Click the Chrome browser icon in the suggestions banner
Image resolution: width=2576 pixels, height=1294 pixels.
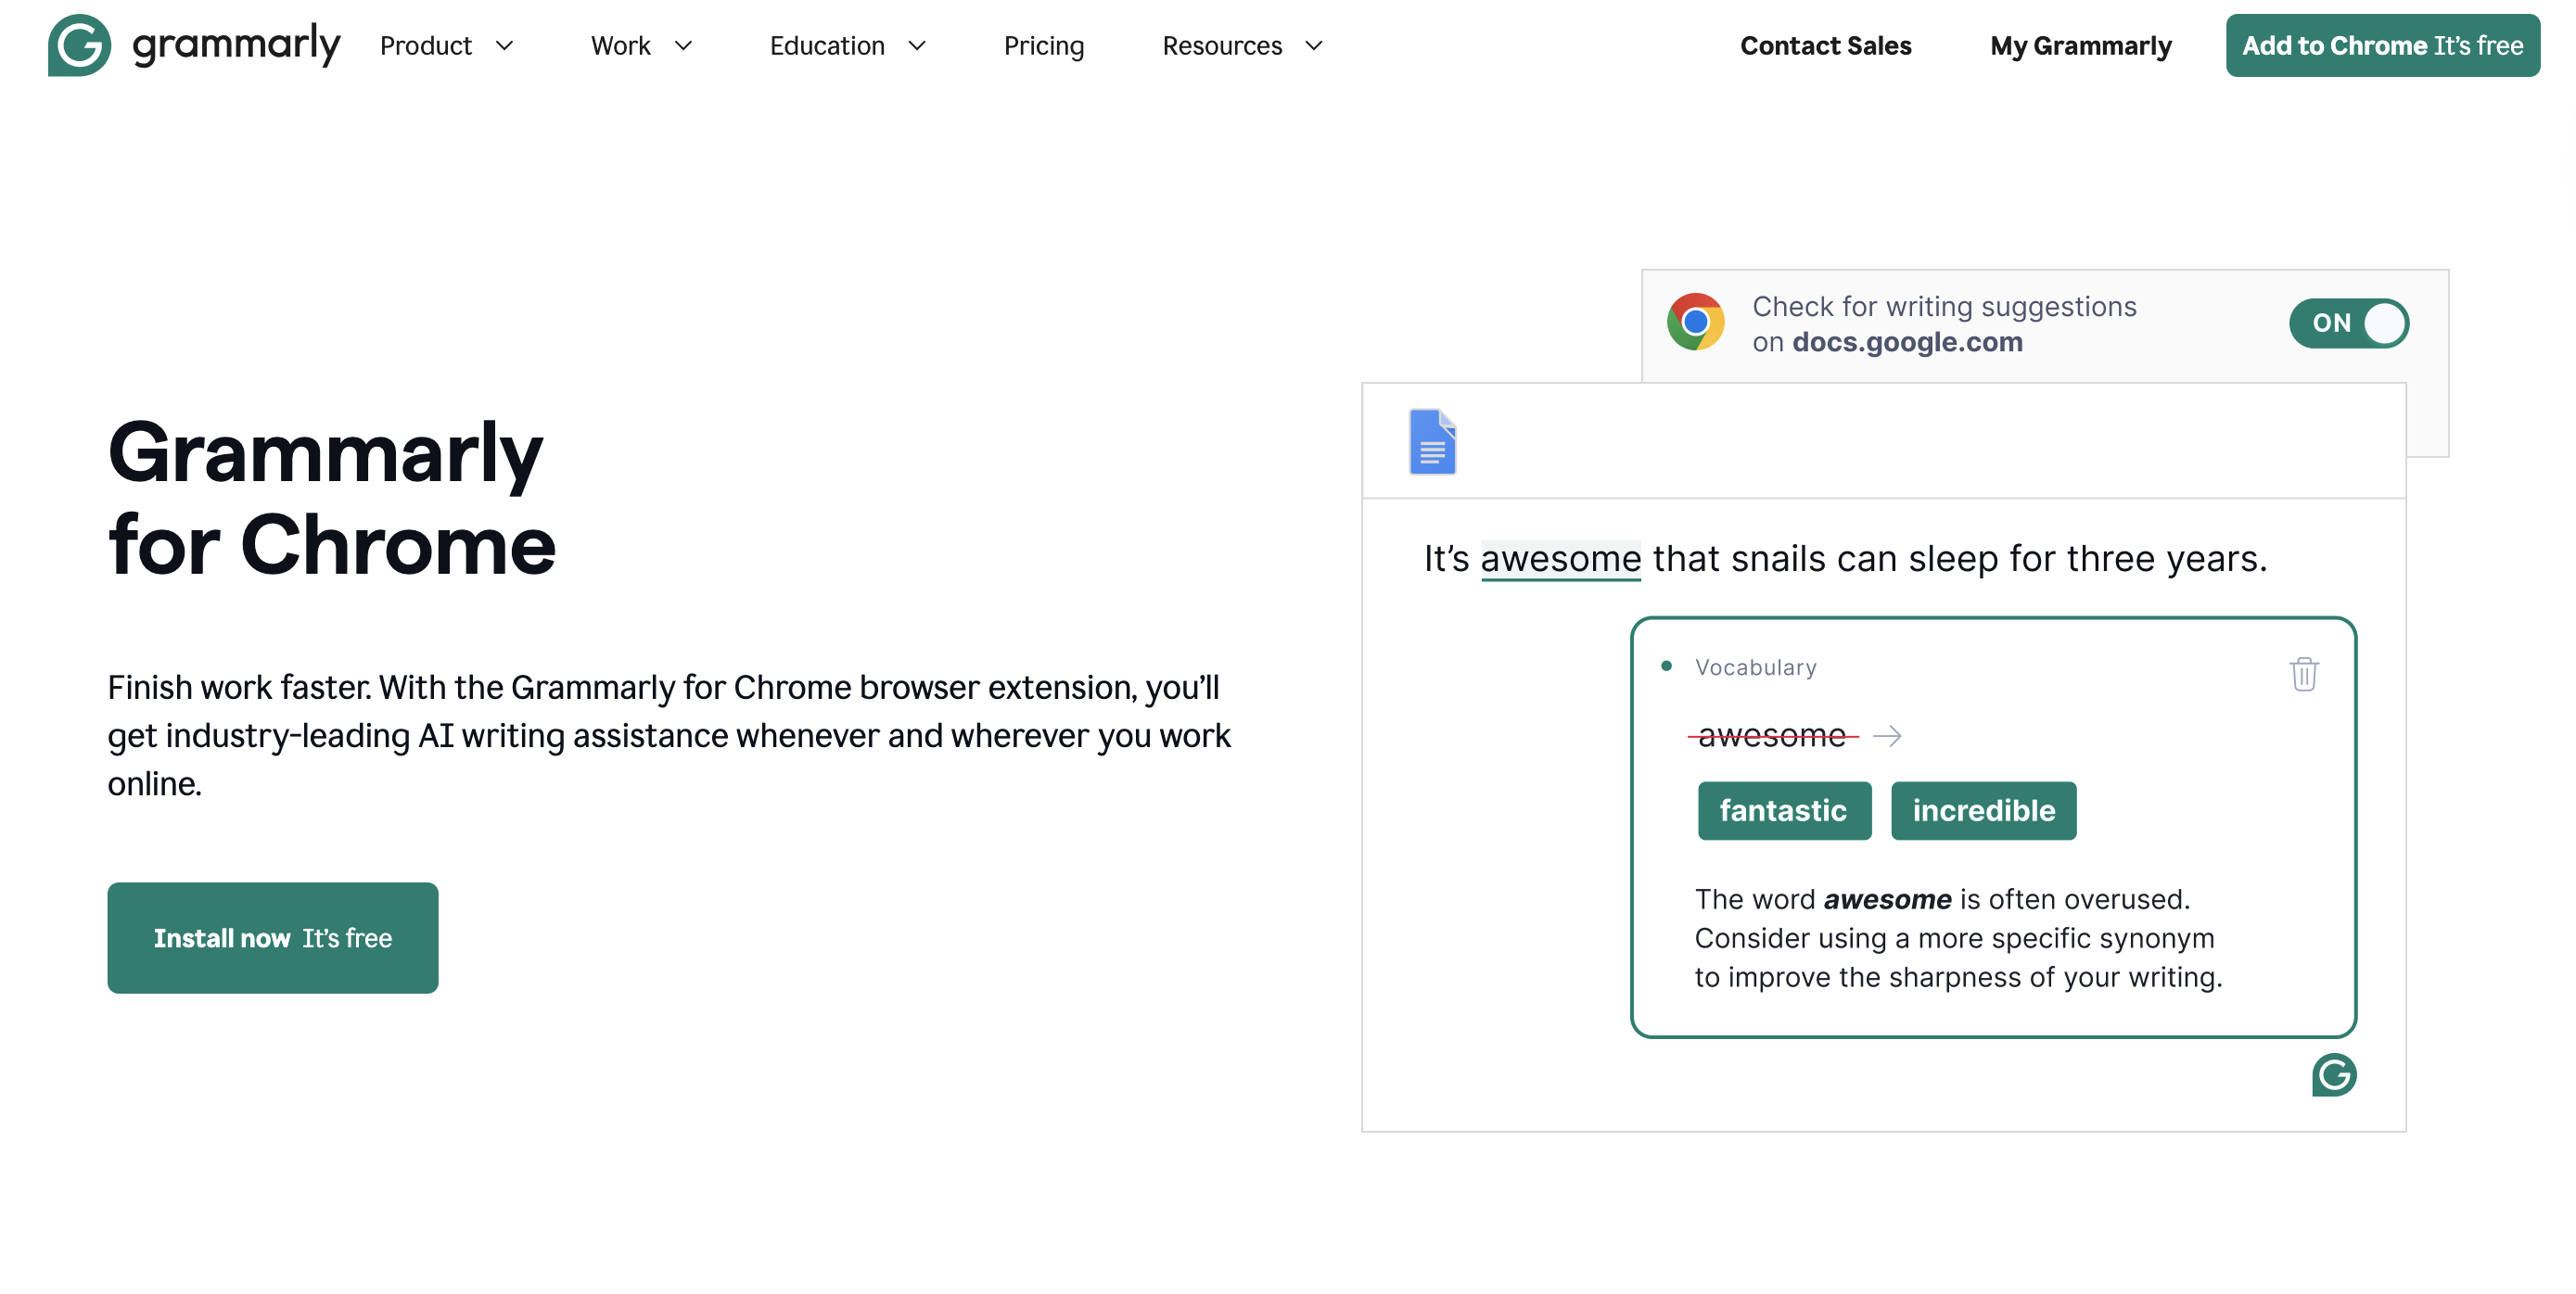point(1696,322)
